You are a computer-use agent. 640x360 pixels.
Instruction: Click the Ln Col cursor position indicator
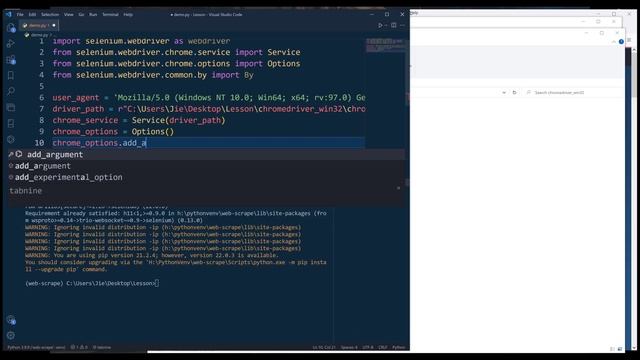tap(324, 347)
